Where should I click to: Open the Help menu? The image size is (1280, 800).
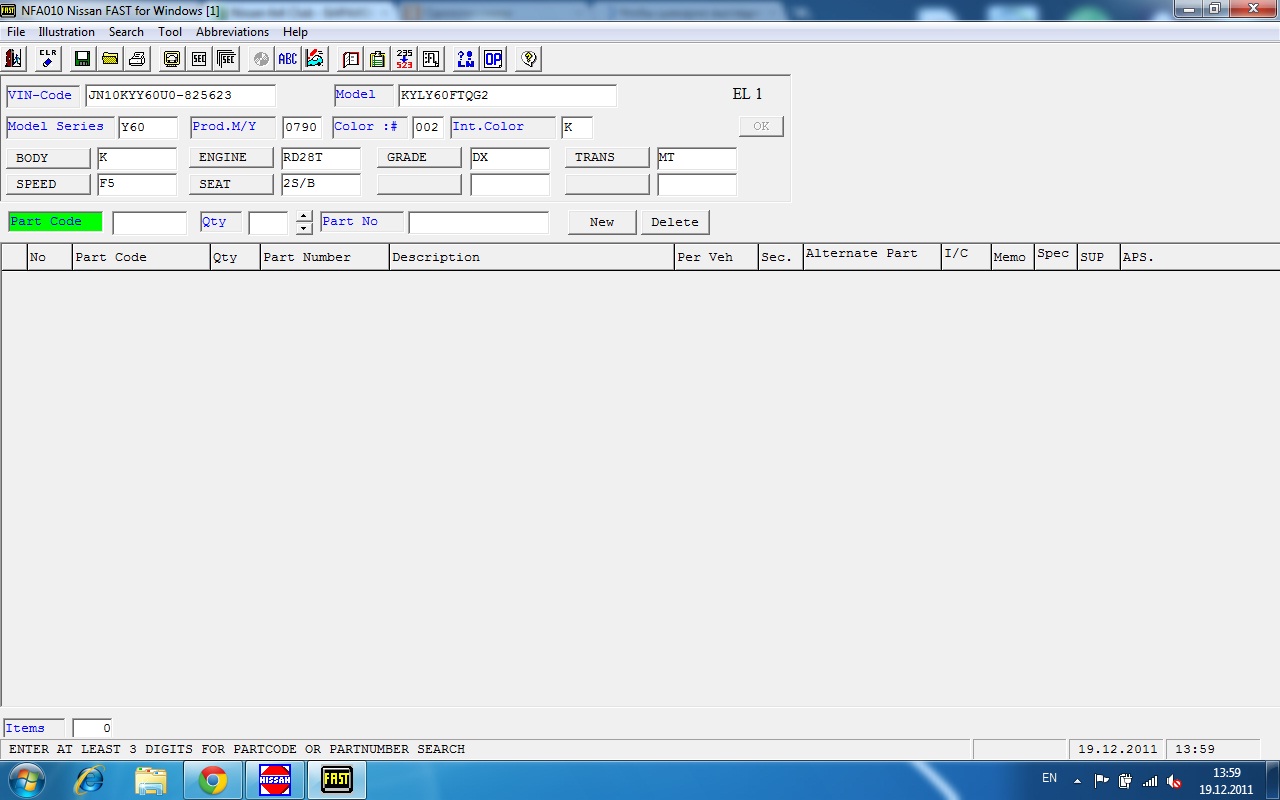295,32
